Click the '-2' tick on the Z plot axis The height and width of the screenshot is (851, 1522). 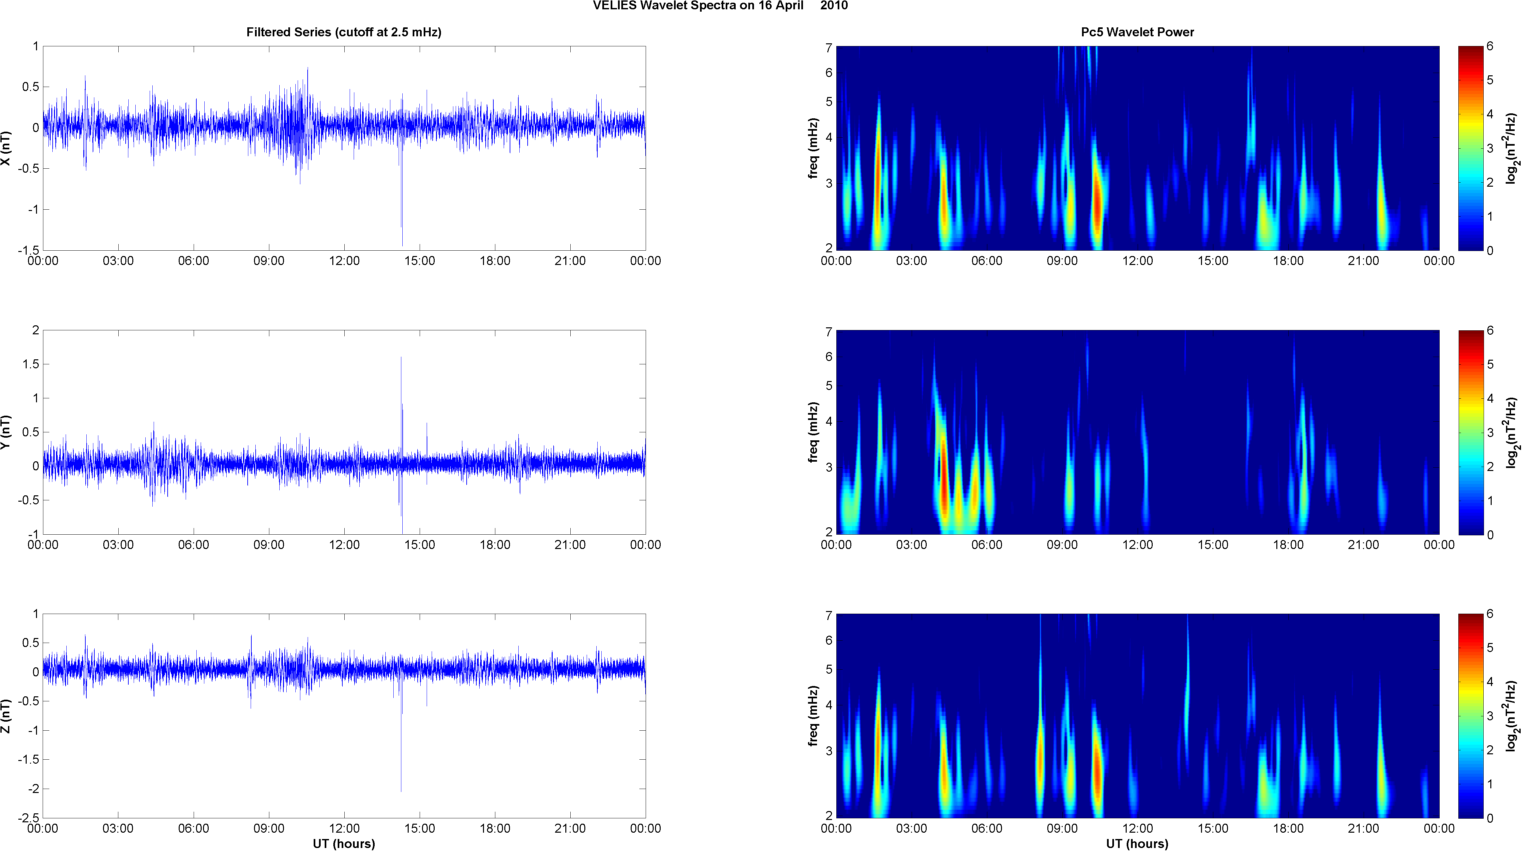click(x=32, y=789)
